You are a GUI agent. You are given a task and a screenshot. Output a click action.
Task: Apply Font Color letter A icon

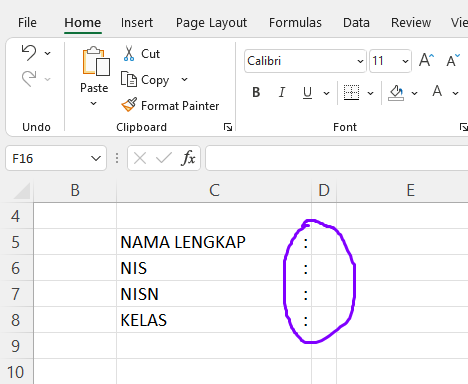[437, 91]
